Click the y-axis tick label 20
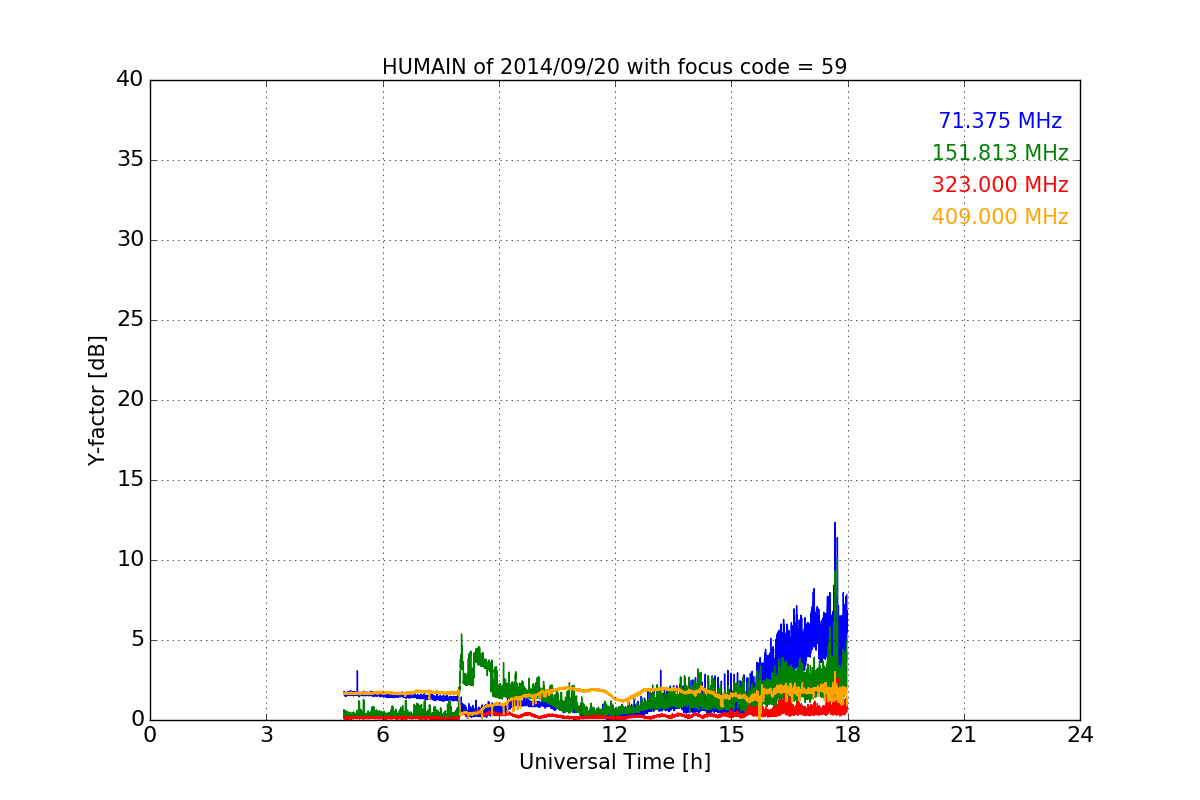Screen dimensions: 1200x800 pos(130,400)
